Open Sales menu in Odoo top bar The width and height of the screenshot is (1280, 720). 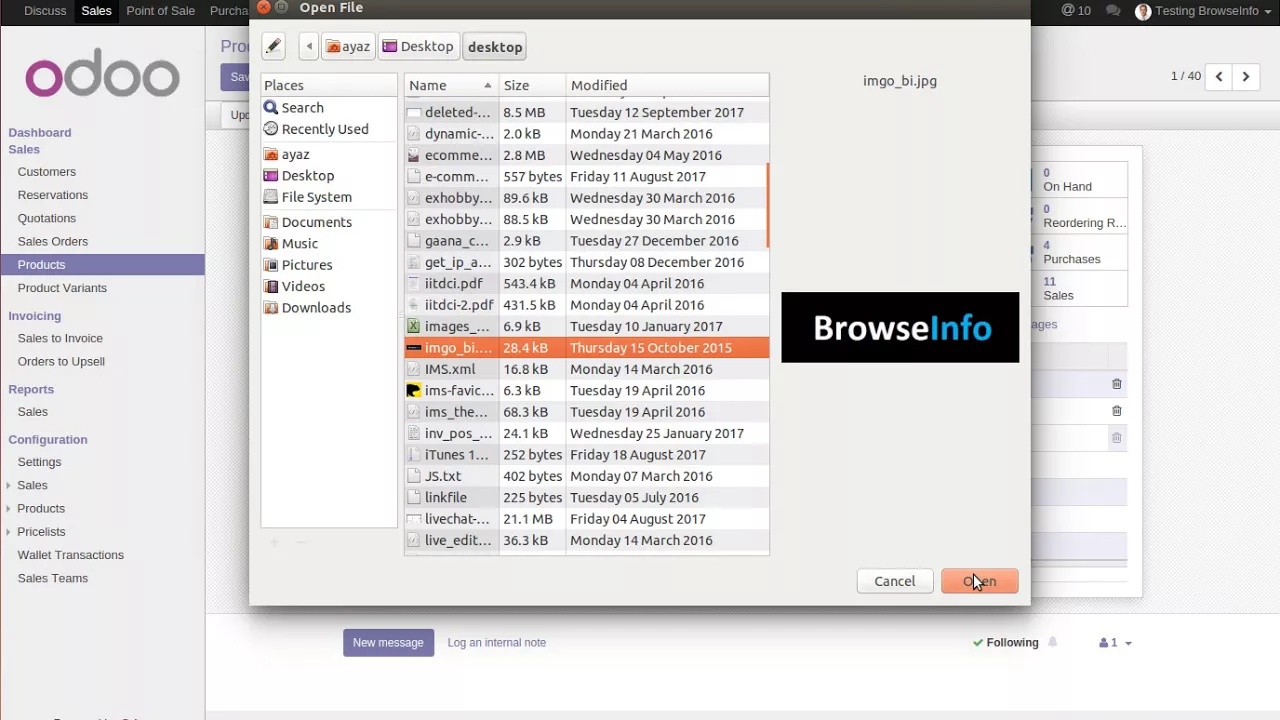click(96, 11)
